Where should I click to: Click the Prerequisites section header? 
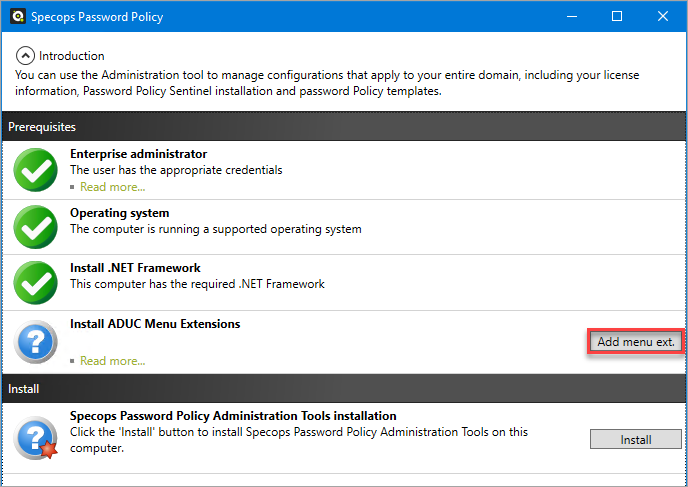344,126
